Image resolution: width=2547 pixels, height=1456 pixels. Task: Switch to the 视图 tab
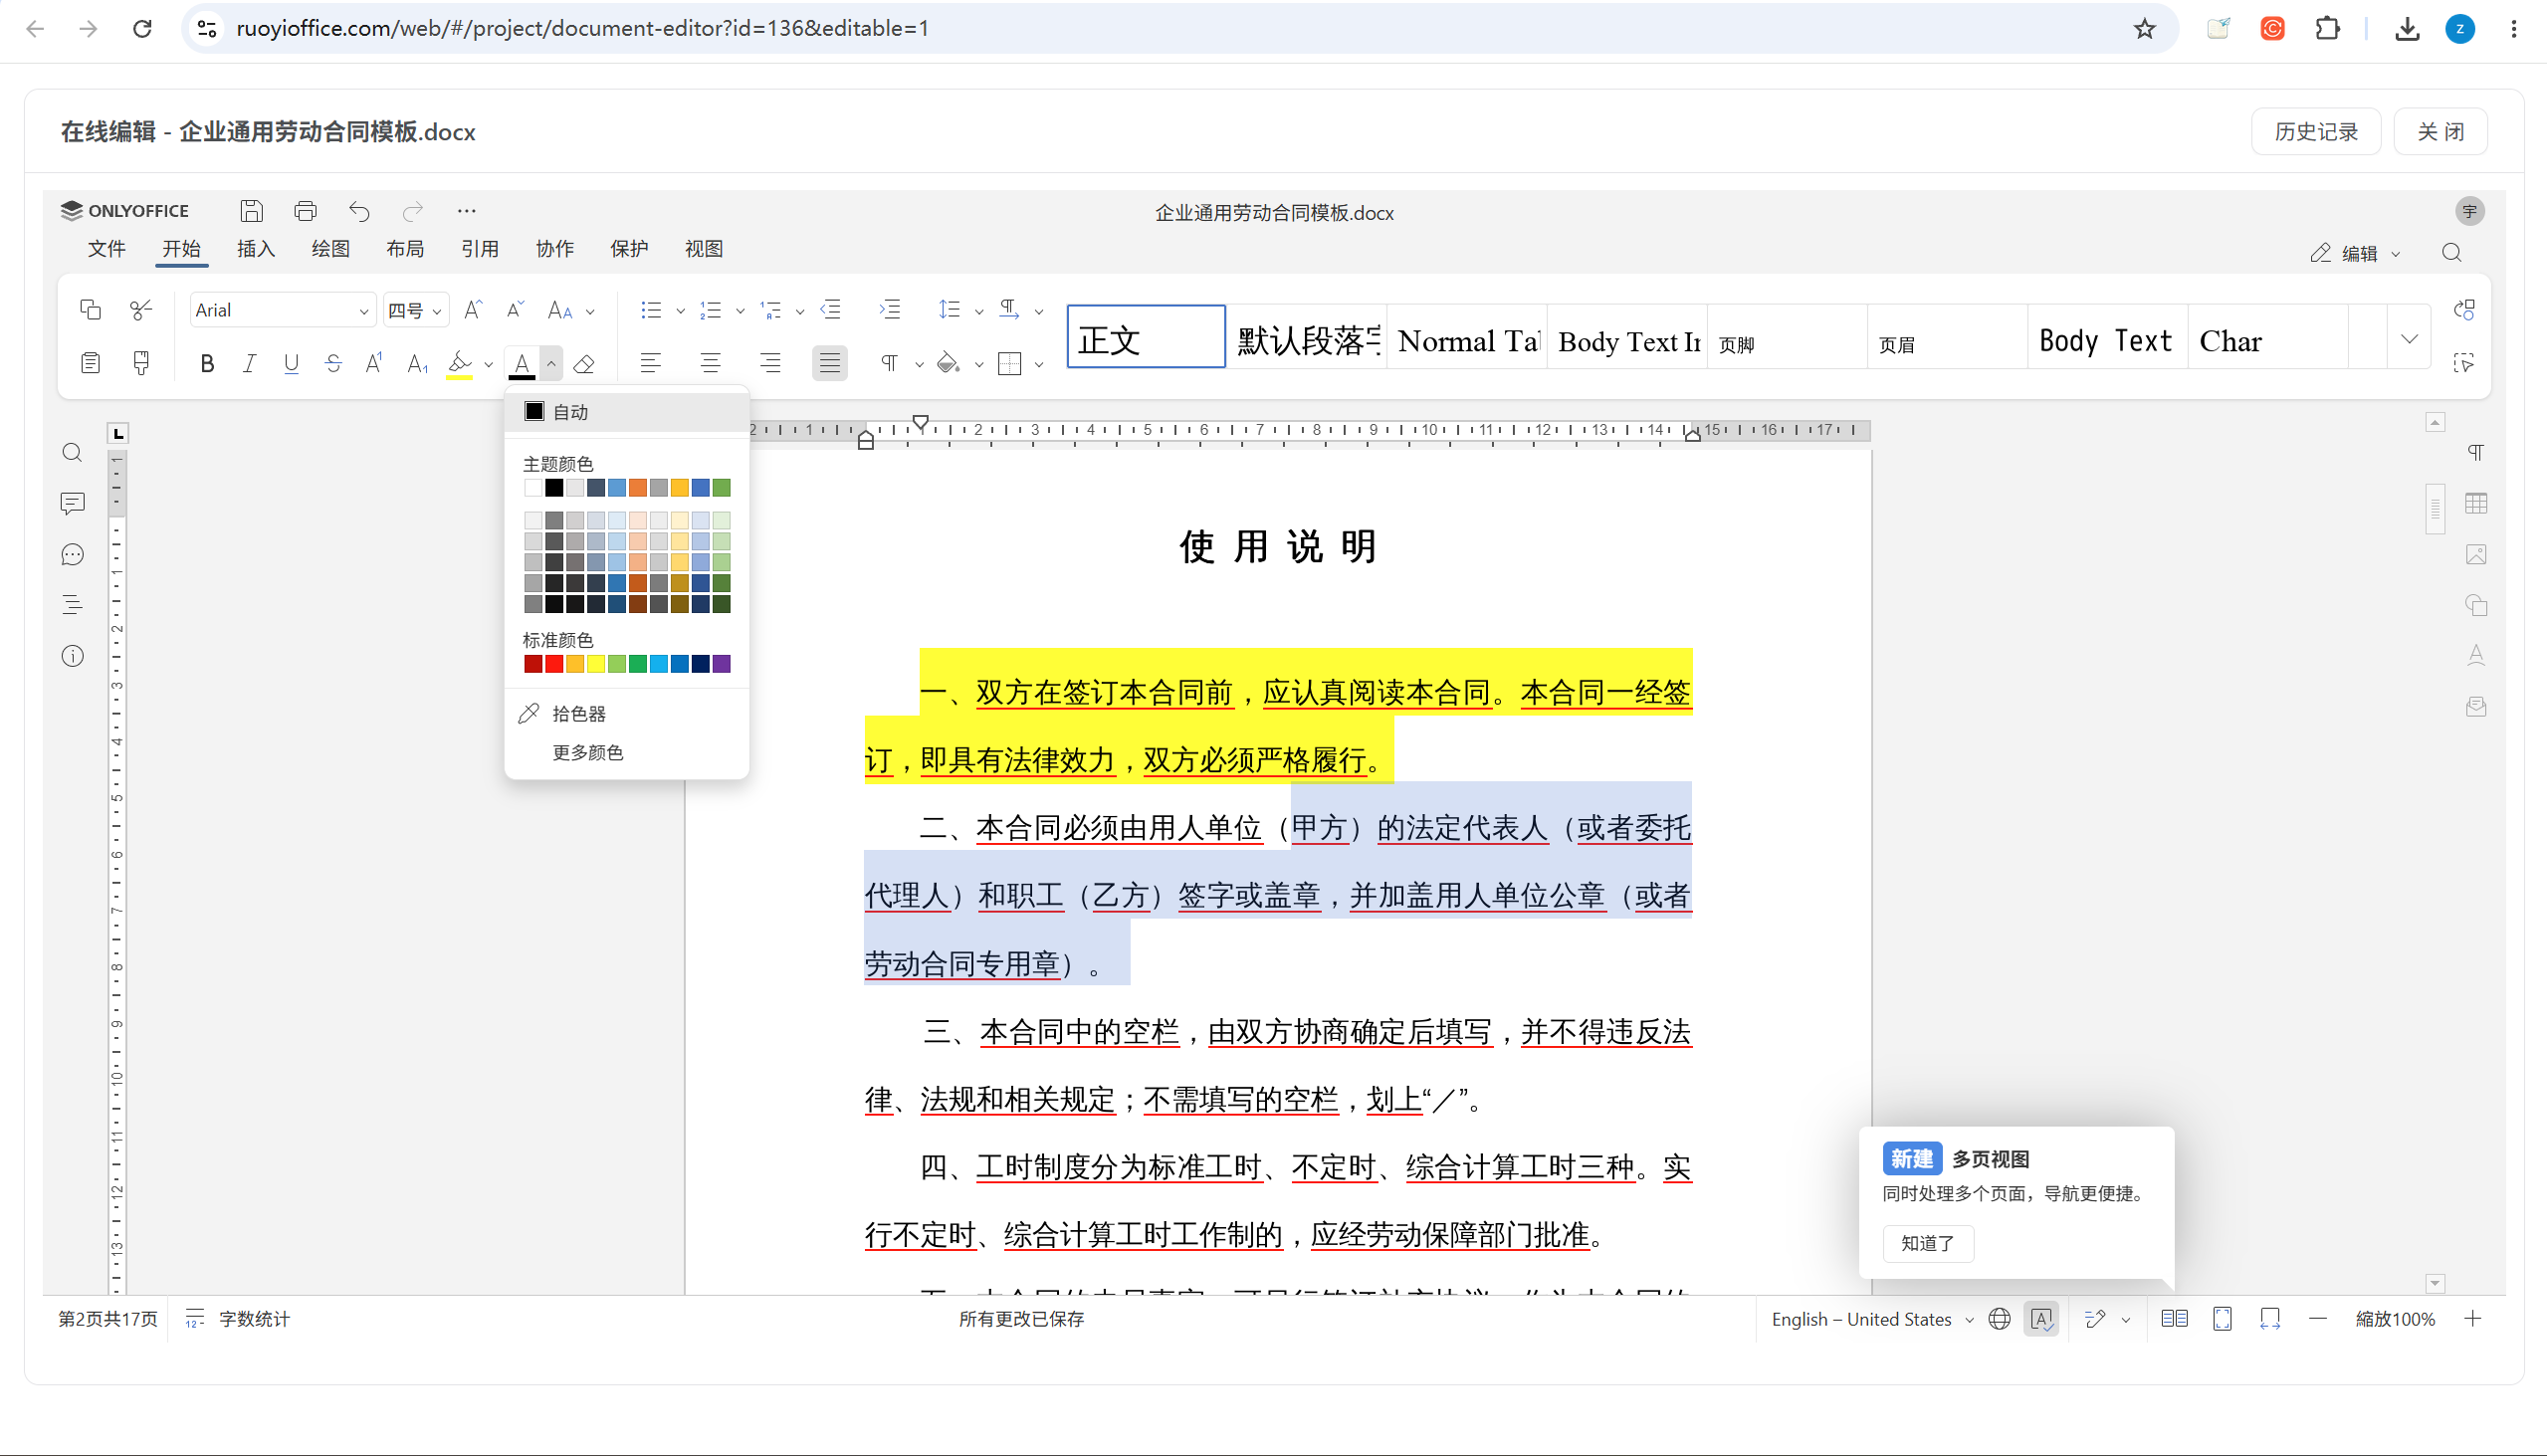point(704,249)
